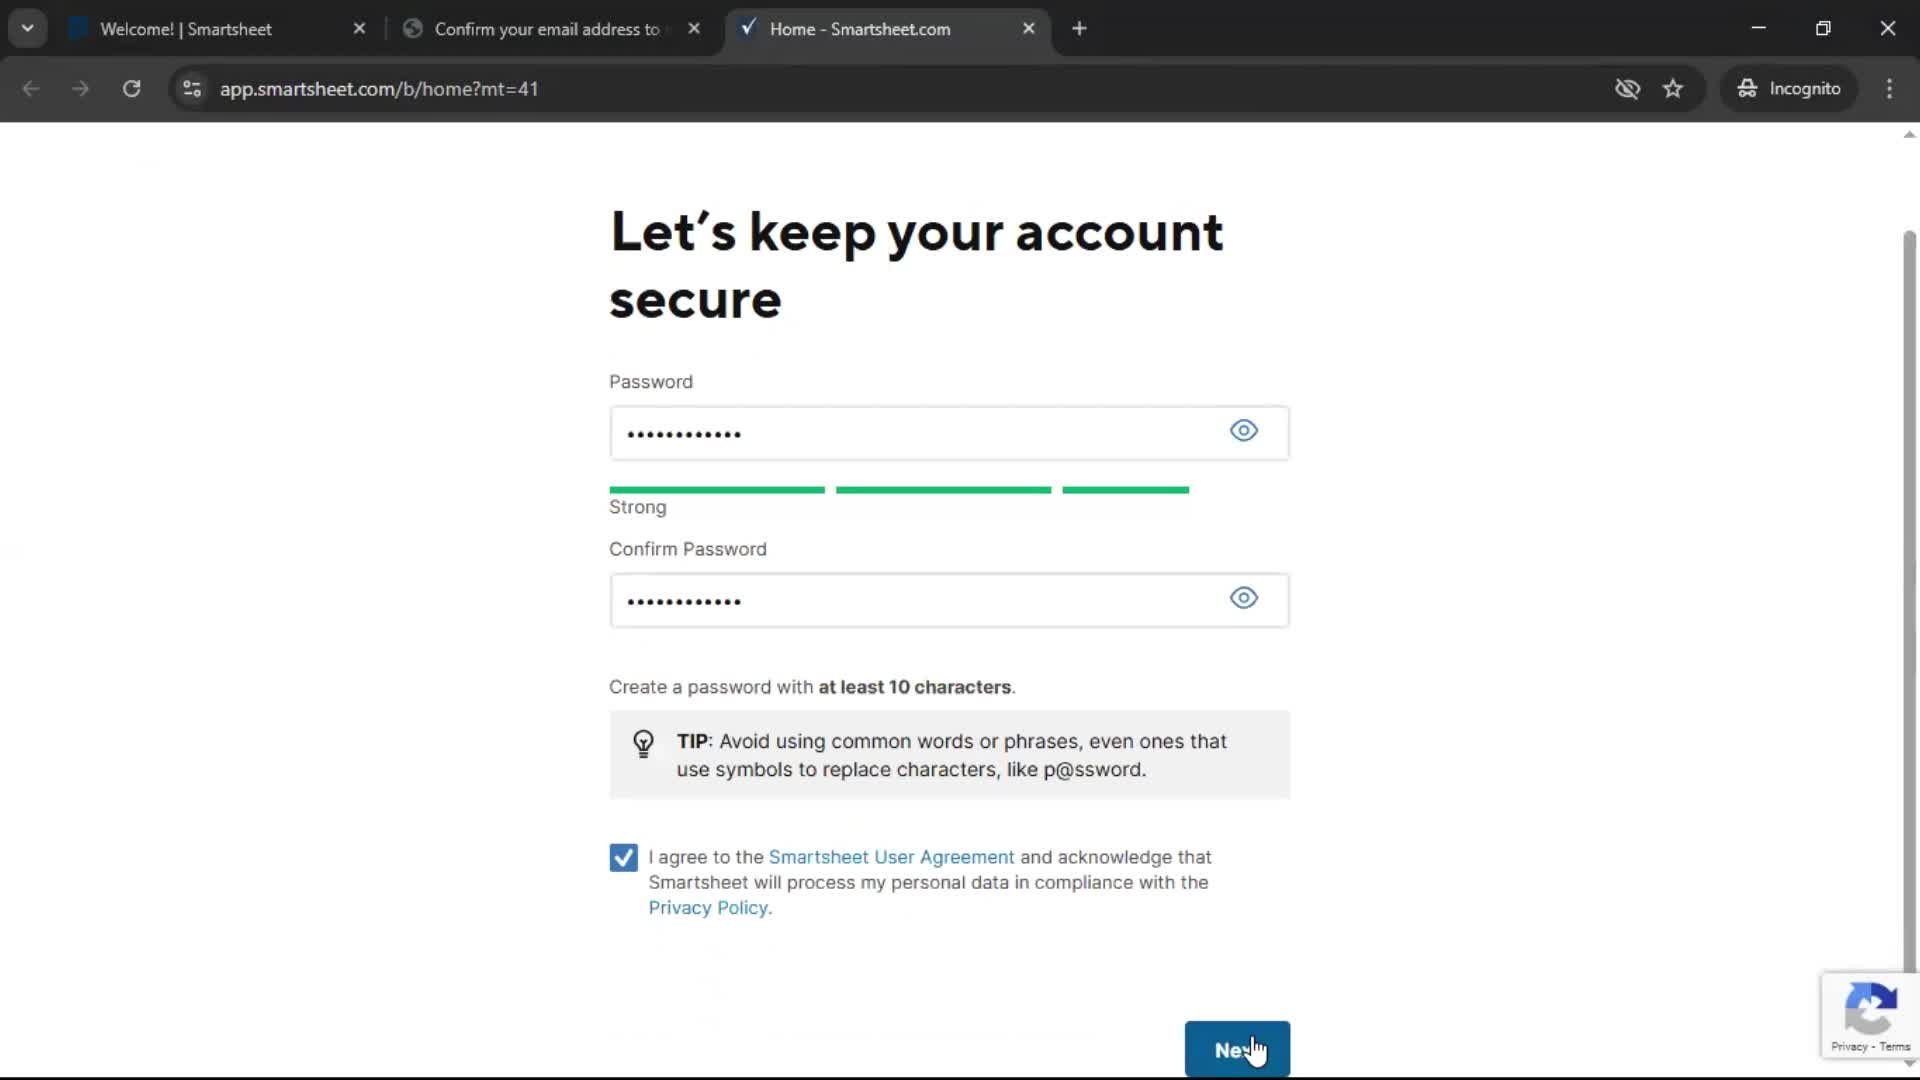The height and width of the screenshot is (1080, 1920).
Task: Open site information settings
Action: click(x=191, y=89)
